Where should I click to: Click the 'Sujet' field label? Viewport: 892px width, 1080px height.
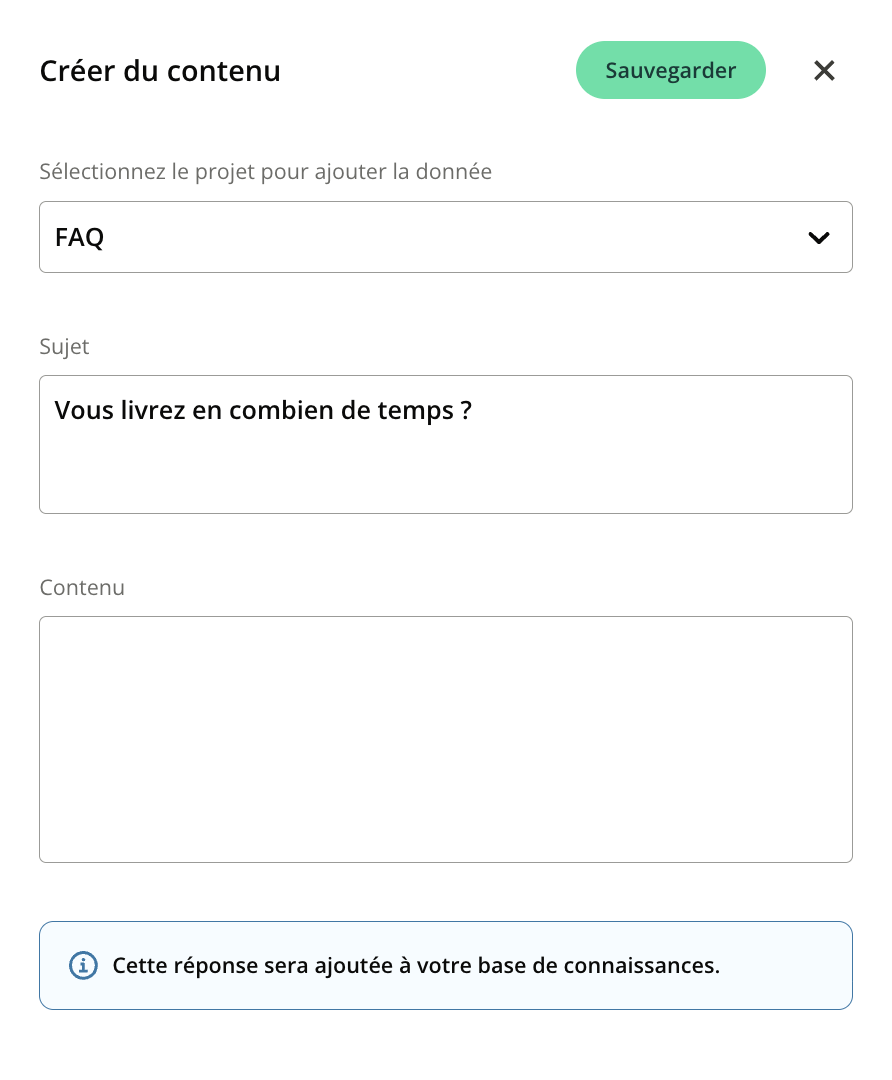[x=64, y=346]
